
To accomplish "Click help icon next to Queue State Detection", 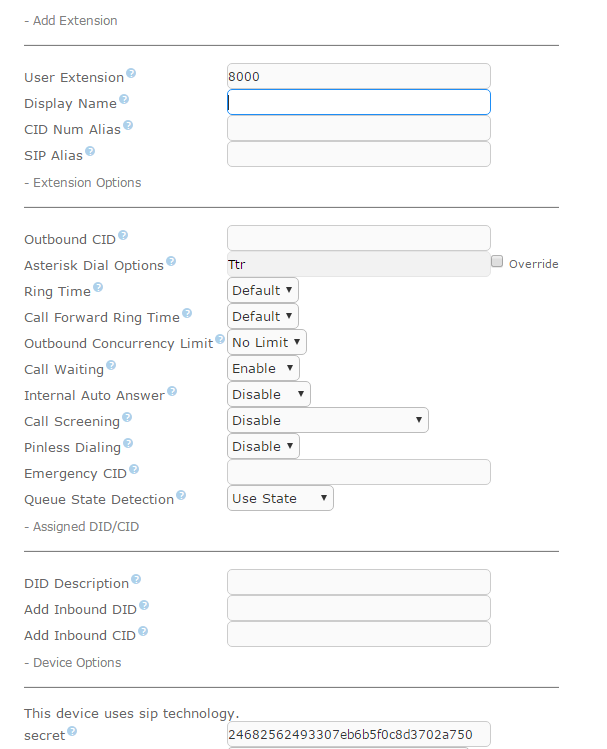I will click(x=181, y=495).
